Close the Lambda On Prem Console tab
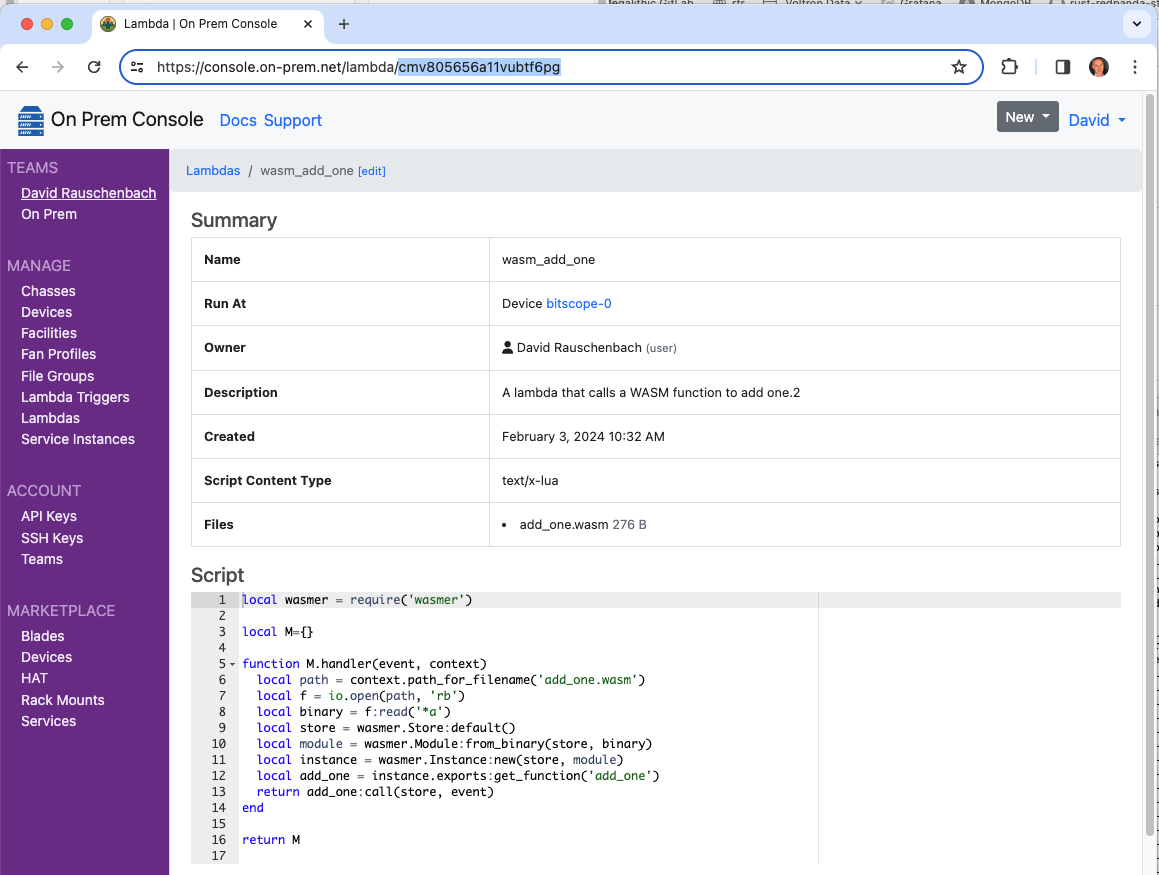 (x=308, y=24)
